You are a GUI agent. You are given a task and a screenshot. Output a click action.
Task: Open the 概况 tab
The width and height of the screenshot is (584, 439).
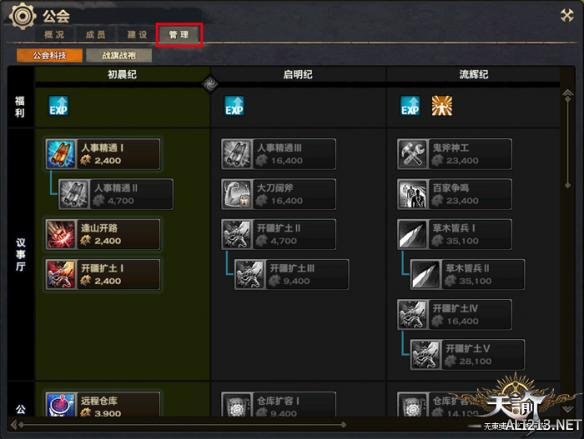tap(54, 35)
